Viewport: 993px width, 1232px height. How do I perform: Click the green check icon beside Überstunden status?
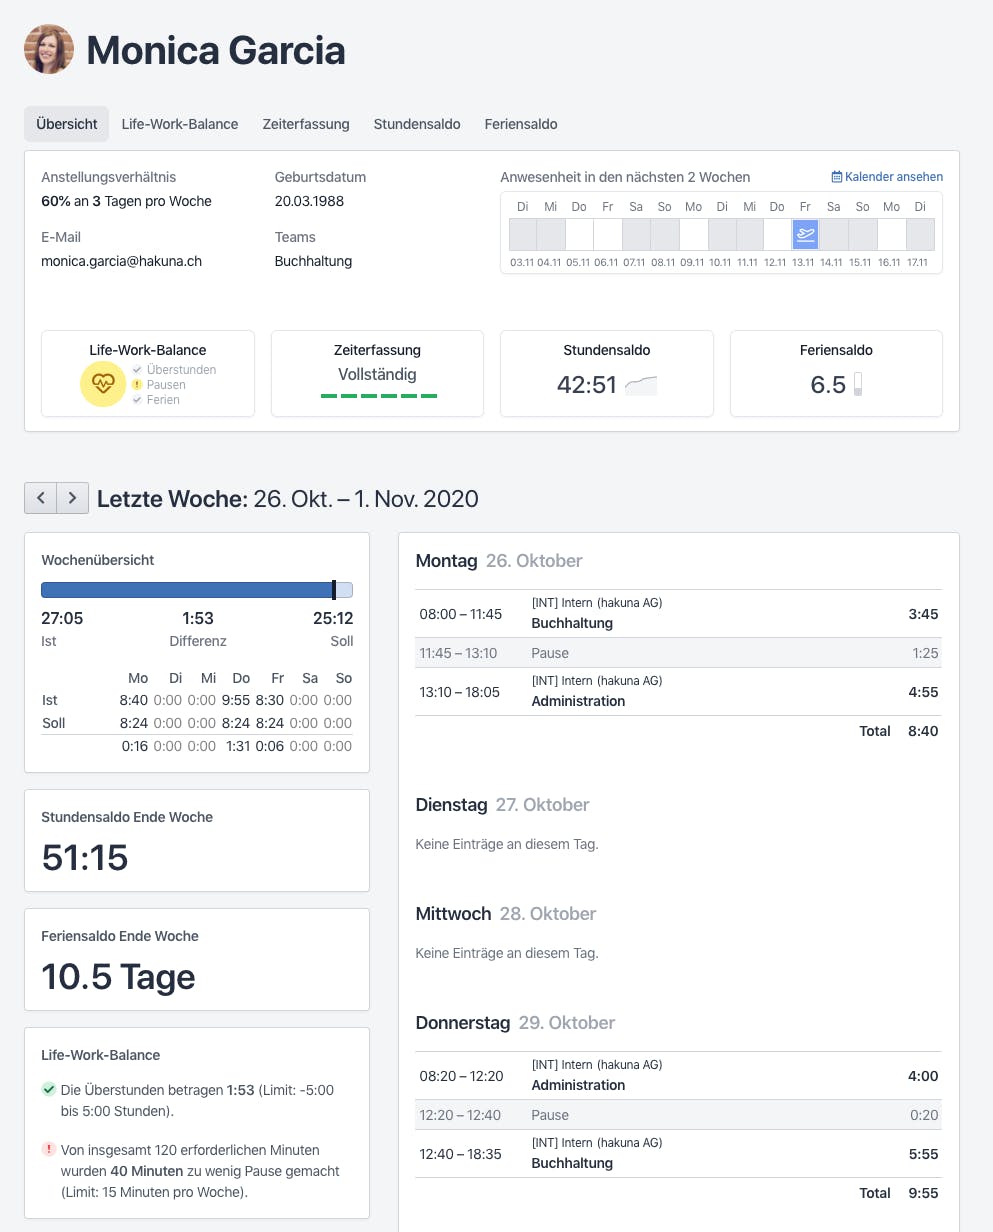click(48, 1089)
